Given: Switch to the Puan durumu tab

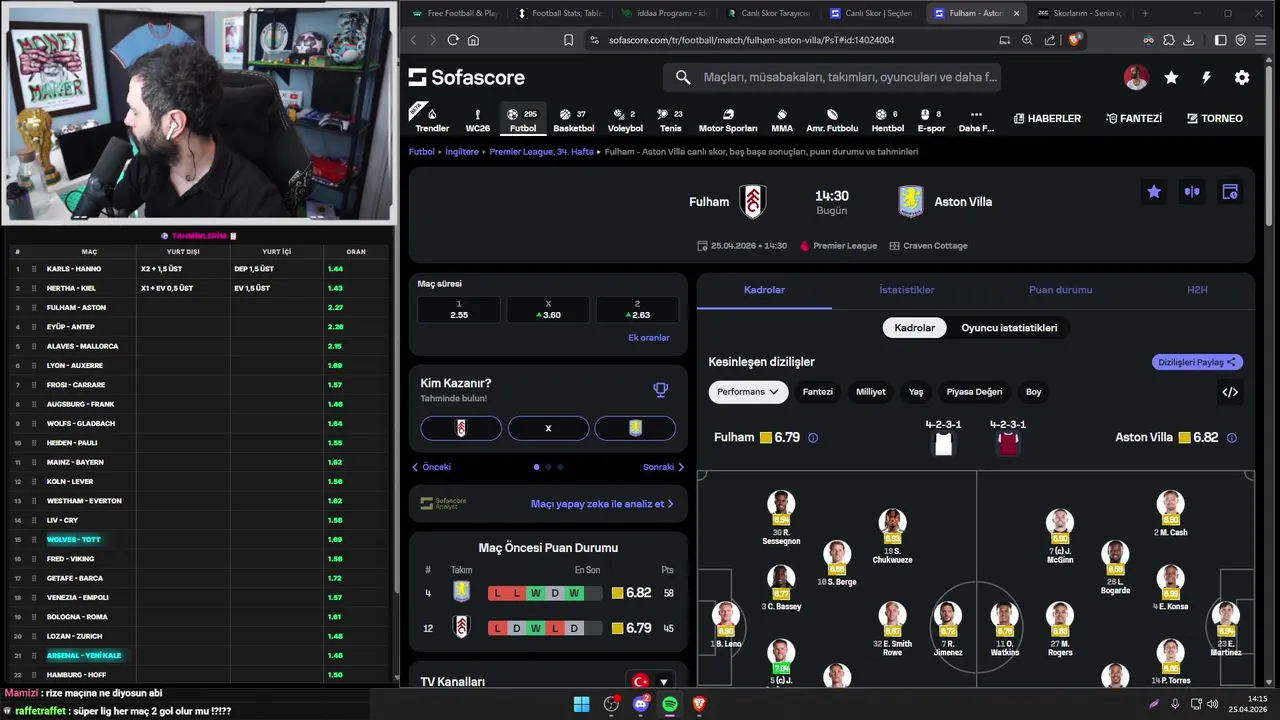Looking at the screenshot, I should 1060,290.
